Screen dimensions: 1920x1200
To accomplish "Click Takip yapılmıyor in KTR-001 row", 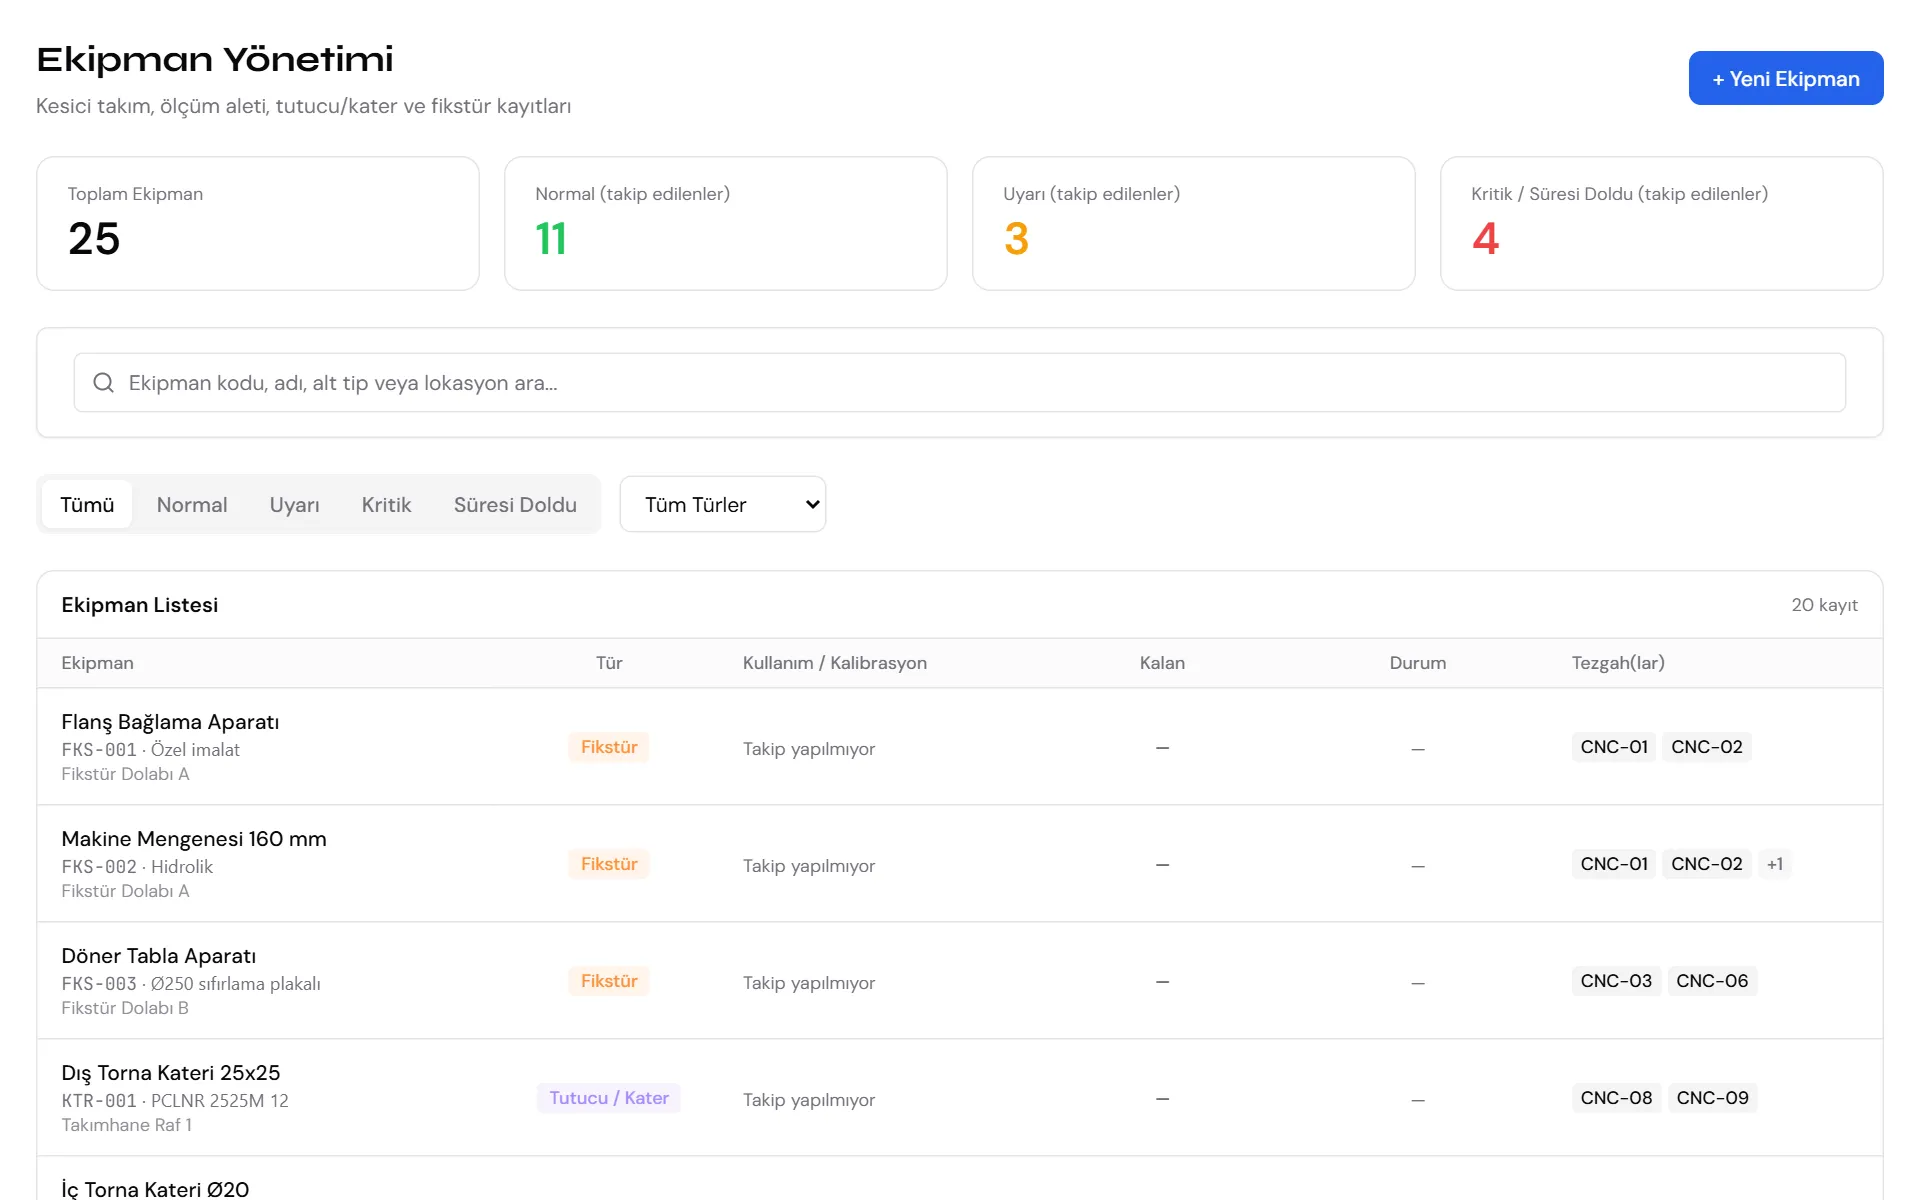I will [x=809, y=1100].
